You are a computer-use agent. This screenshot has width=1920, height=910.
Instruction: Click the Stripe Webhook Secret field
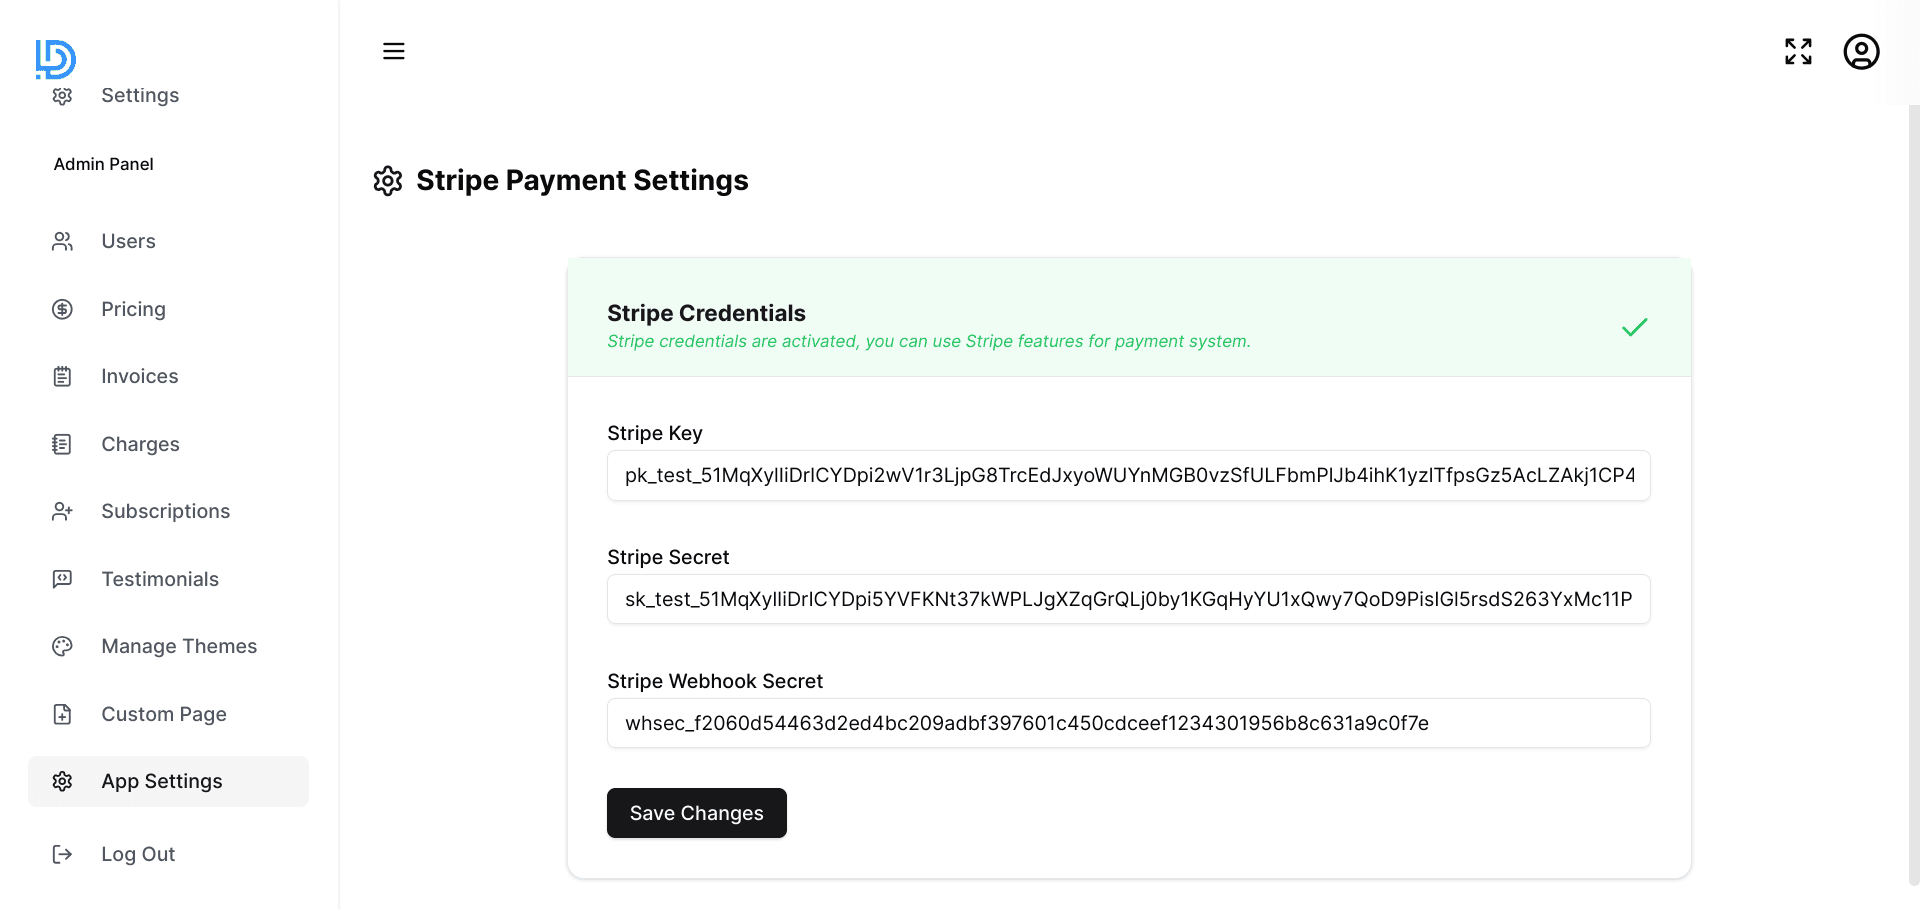point(1128,724)
